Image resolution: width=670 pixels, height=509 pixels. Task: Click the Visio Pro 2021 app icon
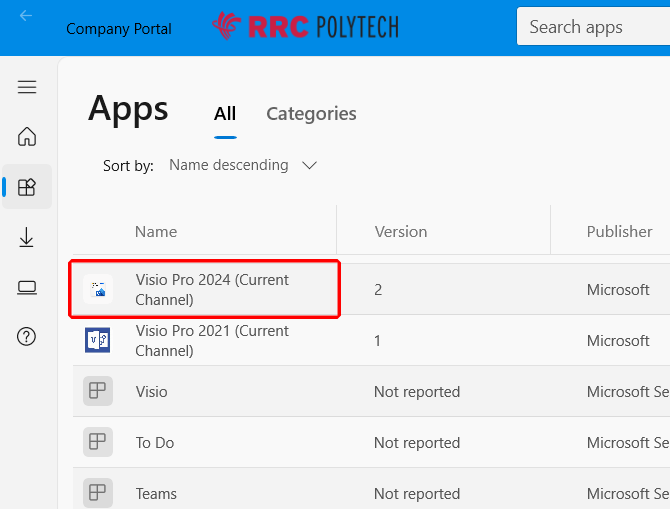(98, 340)
